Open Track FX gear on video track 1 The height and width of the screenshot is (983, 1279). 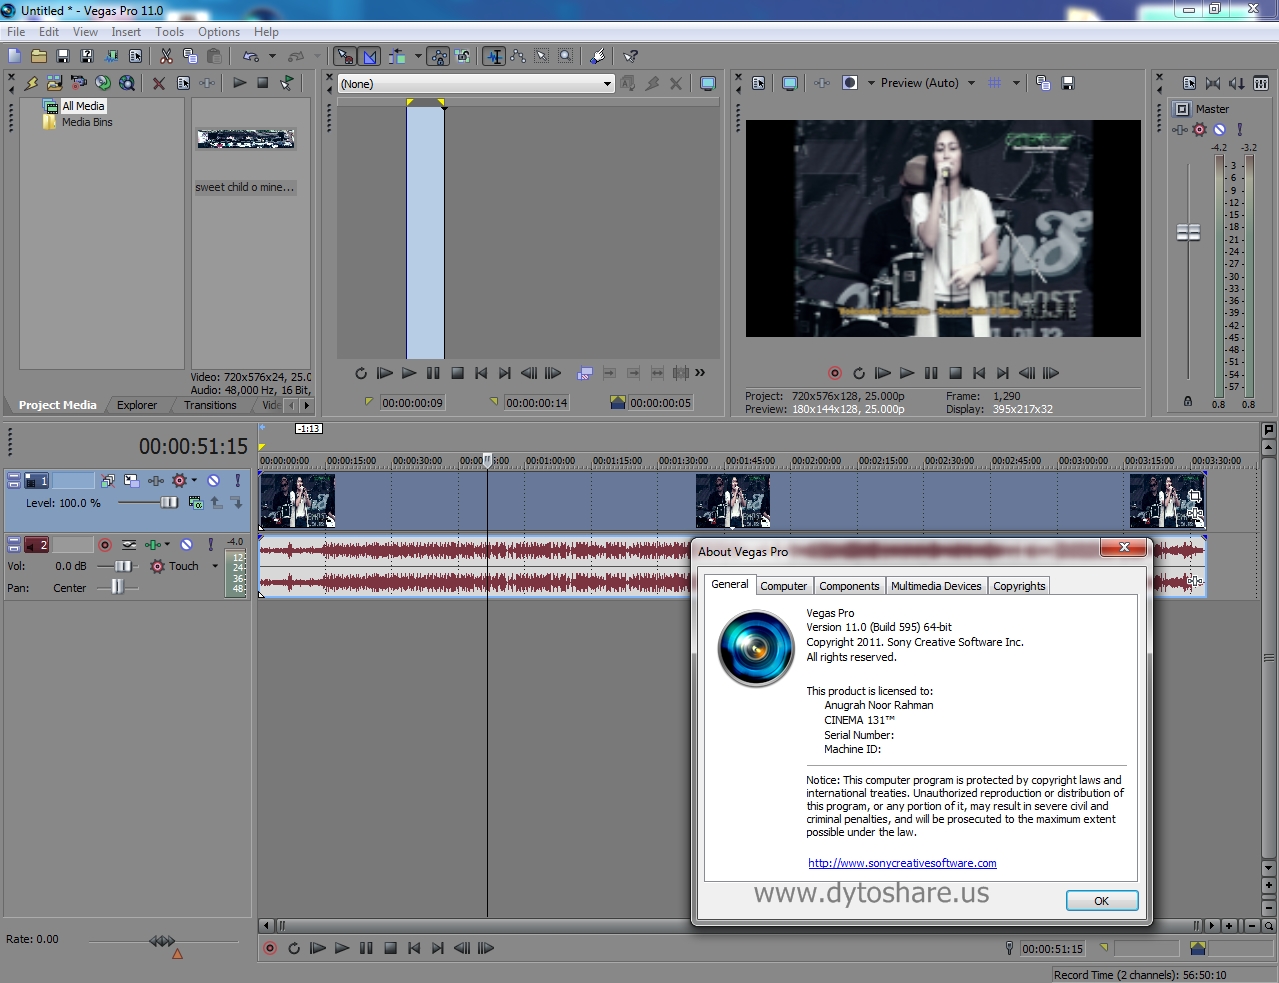click(x=179, y=481)
